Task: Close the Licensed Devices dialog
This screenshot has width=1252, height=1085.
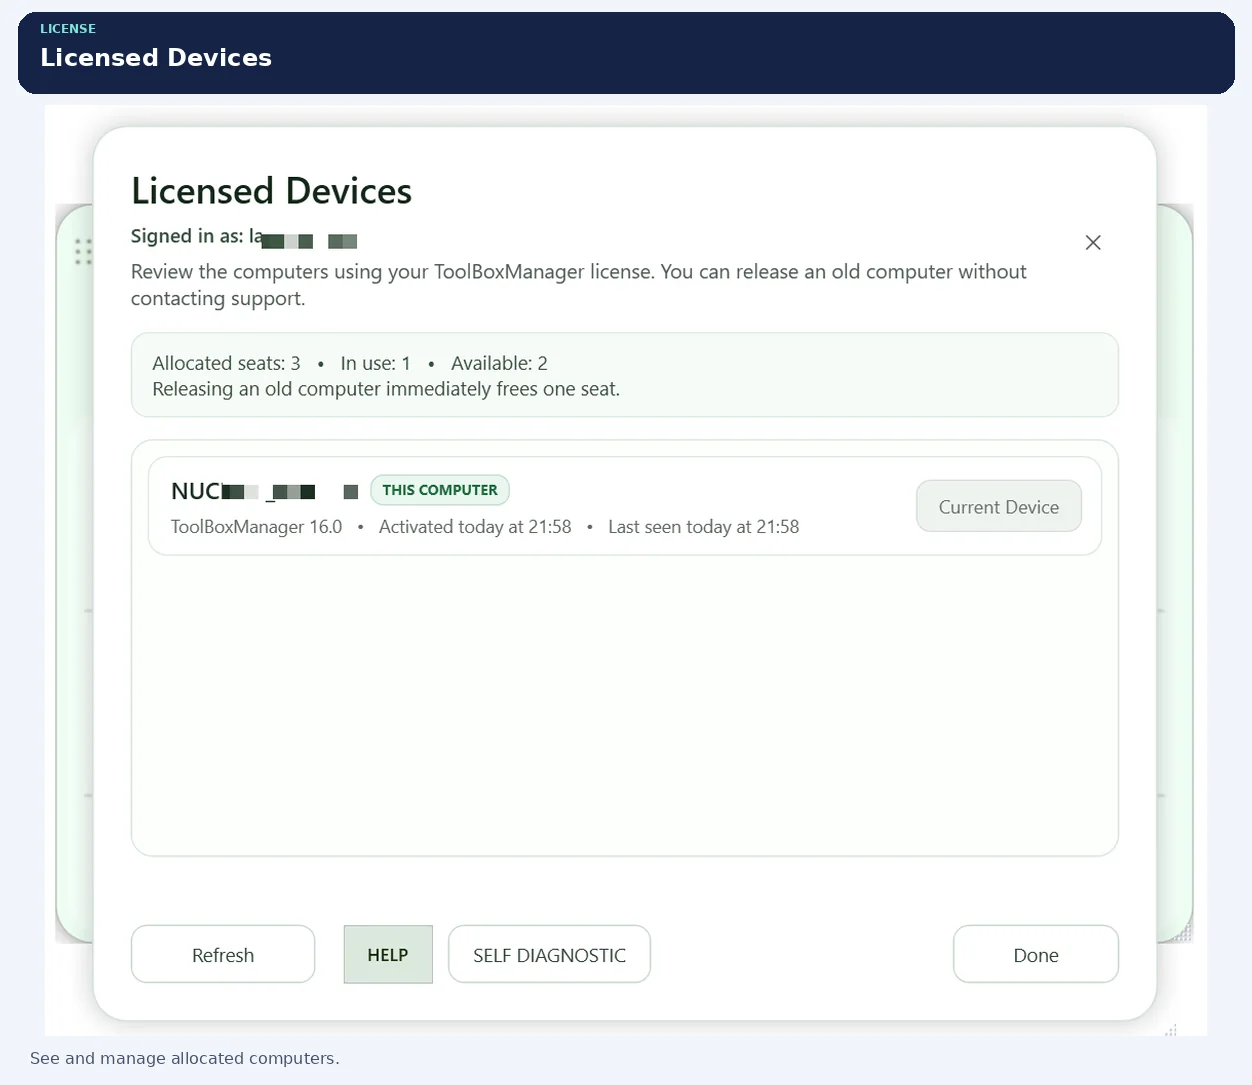Action: click(1093, 243)
